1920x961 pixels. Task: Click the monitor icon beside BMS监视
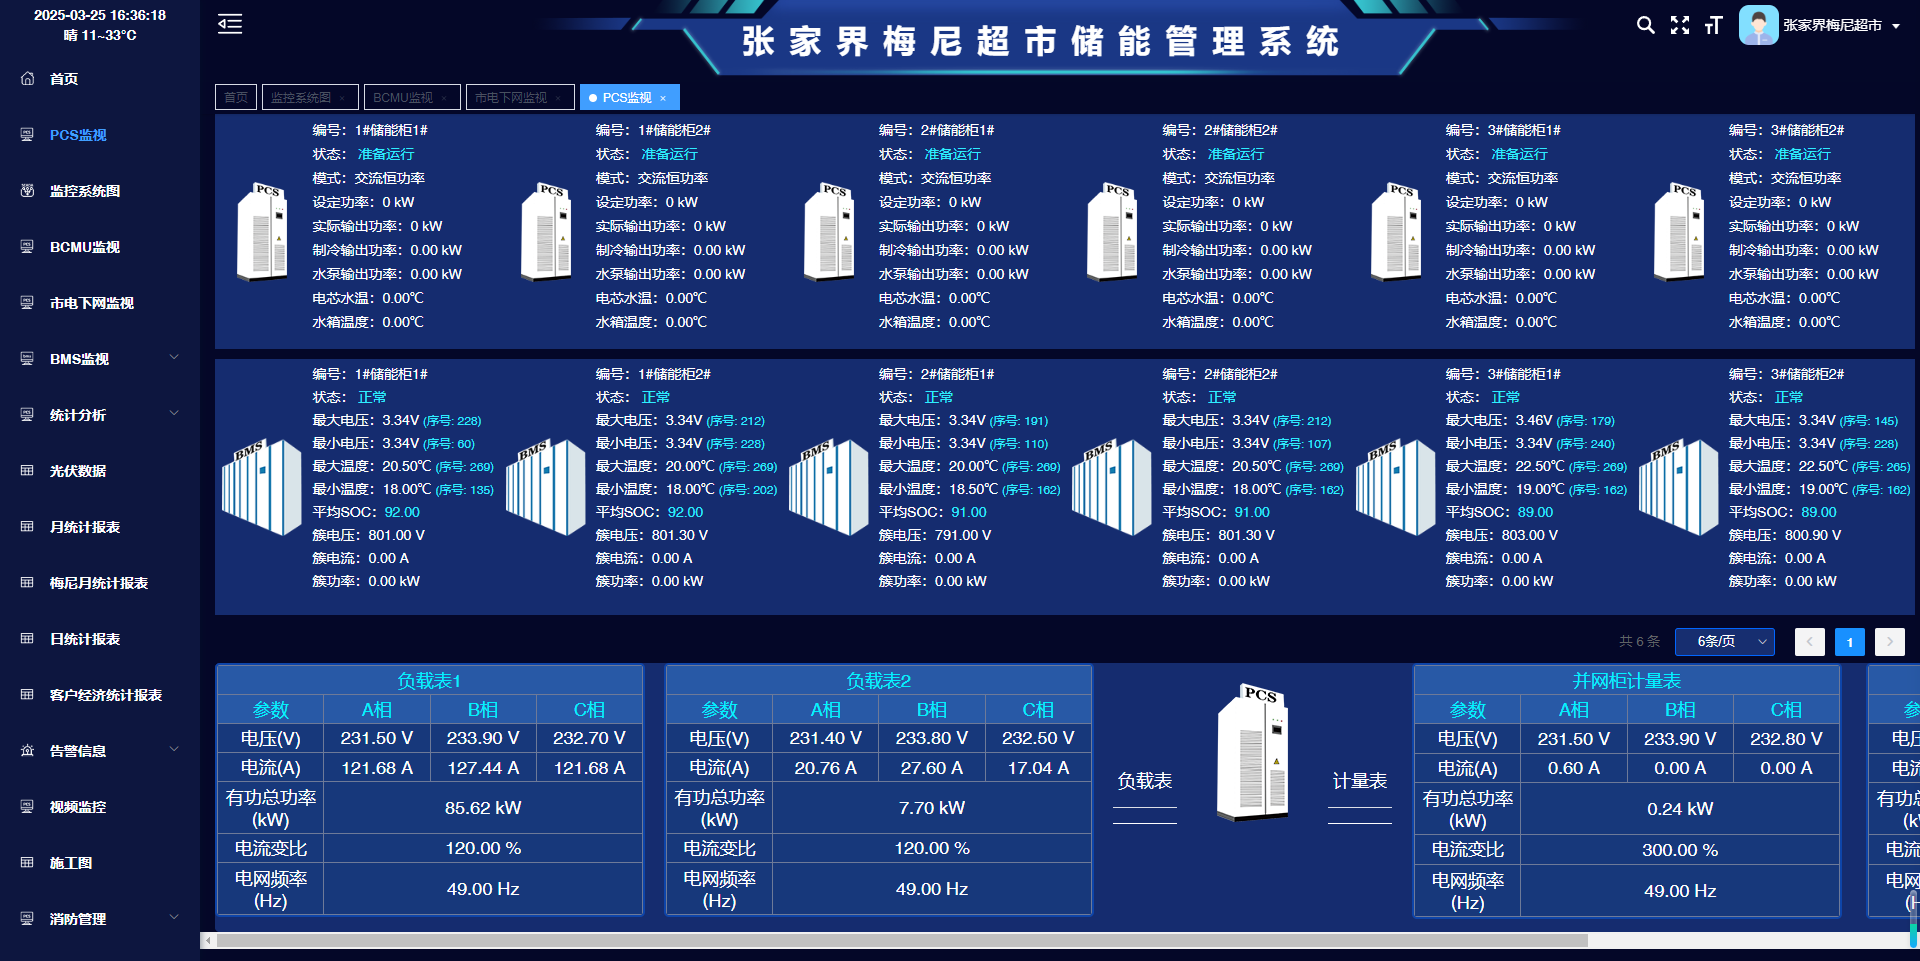pyautogui.click(x=27, y=358)
